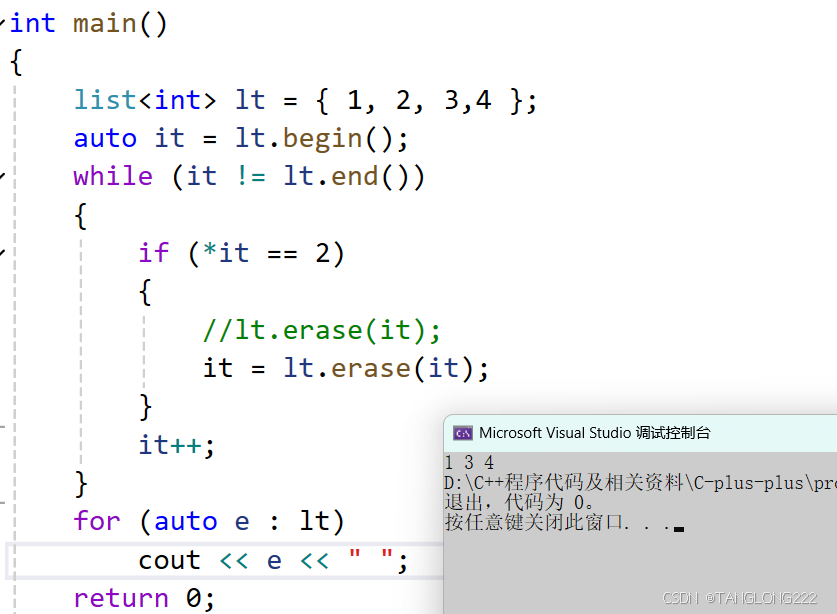Image resolution: width=837 pixels, height=614 pixels.
Task: Click the 'it++;' statement
Action: pyautogui.click(x=177, y=445)
